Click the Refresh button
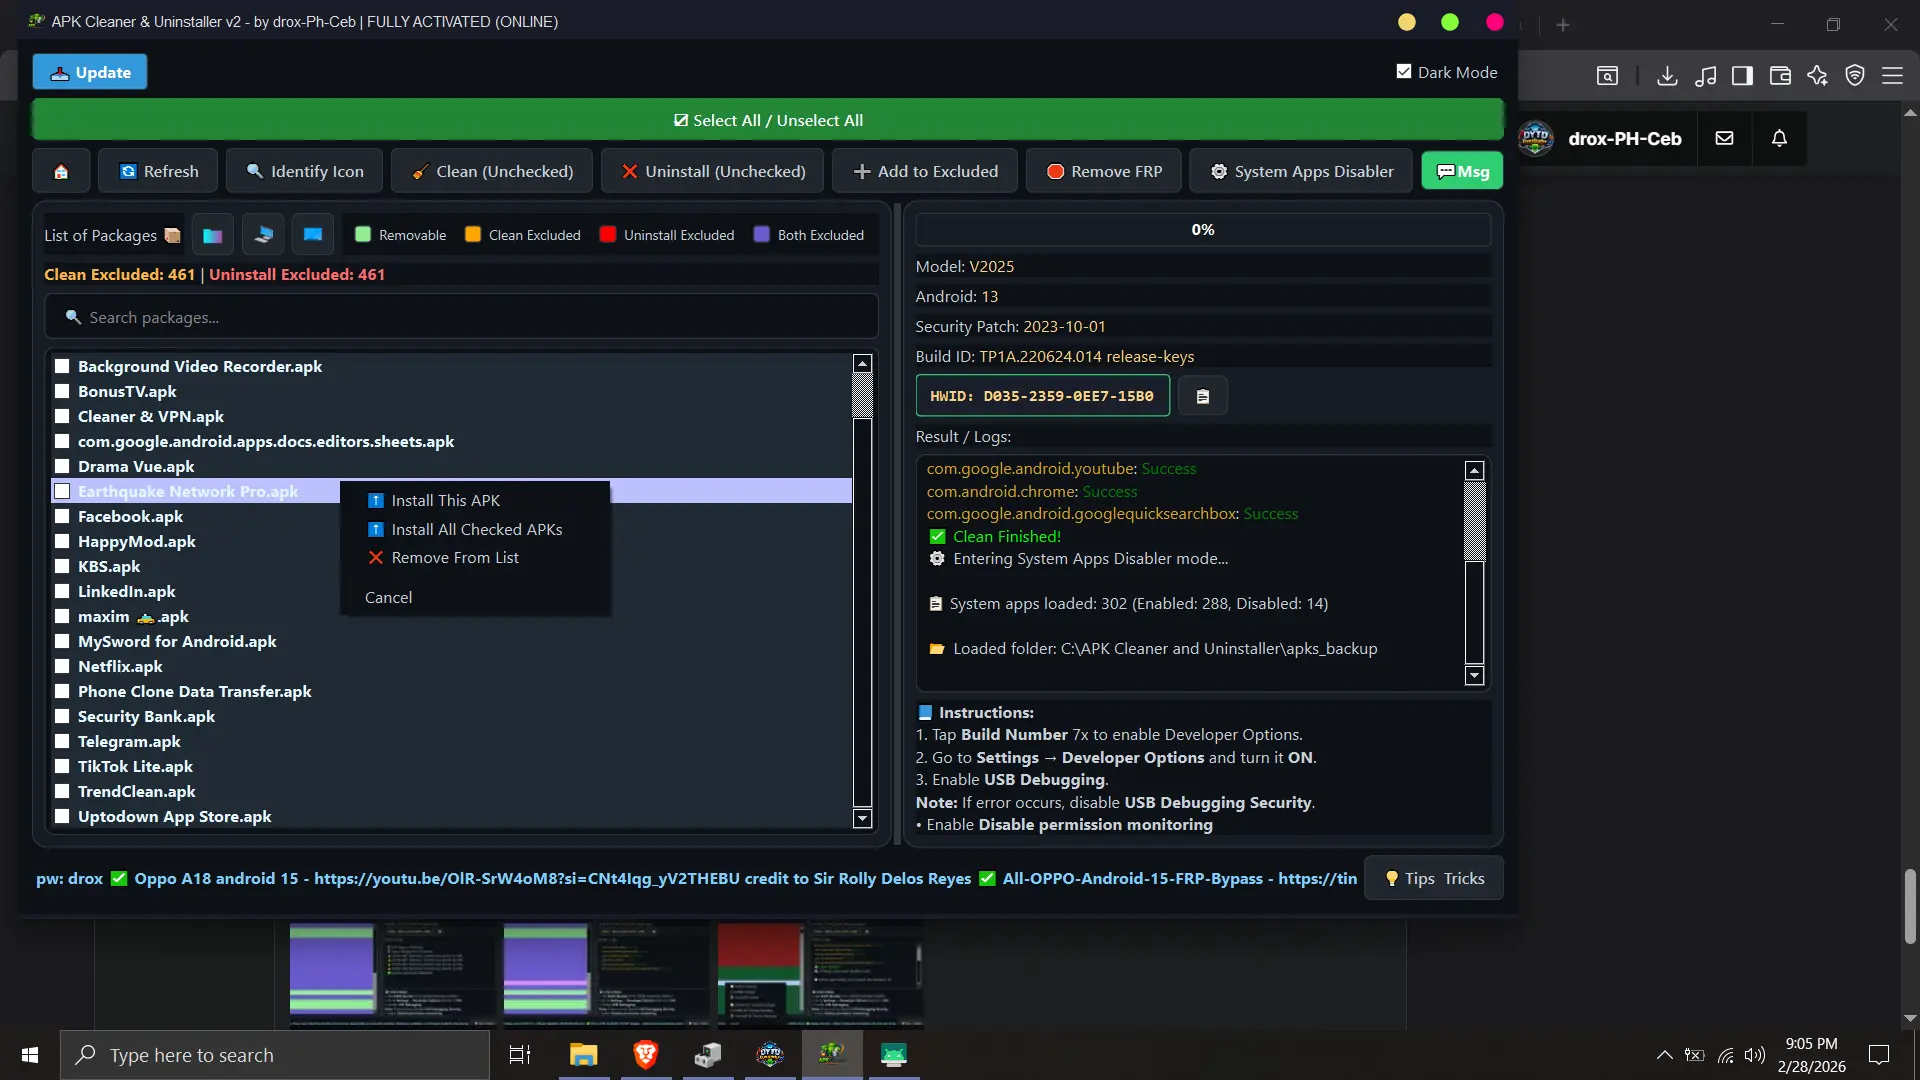This screenshot has width=1920, height=1080. pos(158,171)
